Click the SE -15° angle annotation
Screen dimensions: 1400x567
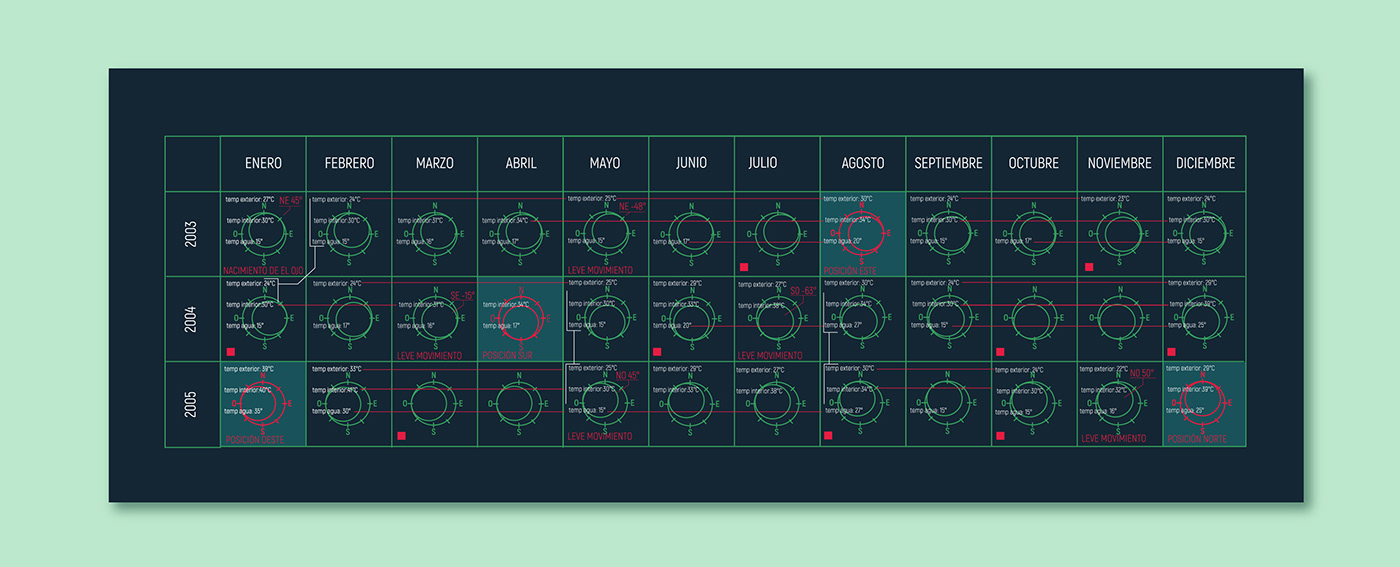tap(462, 296)
